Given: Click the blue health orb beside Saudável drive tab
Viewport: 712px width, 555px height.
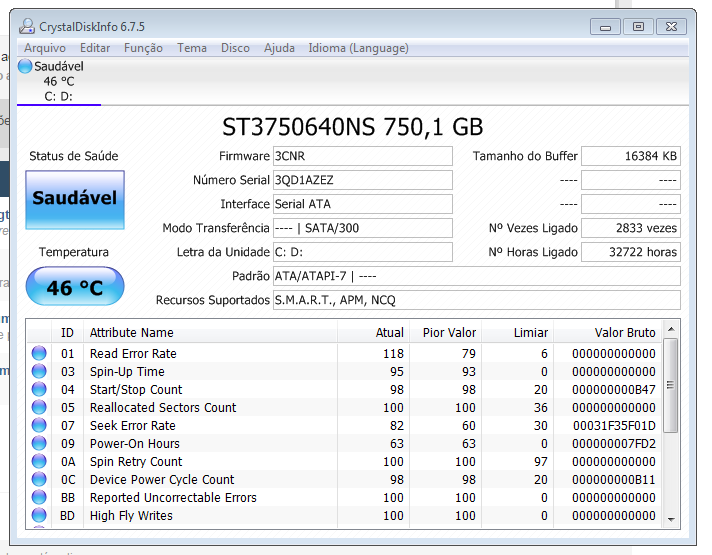Looking at the screenshot, I should (x=25, y=66).
